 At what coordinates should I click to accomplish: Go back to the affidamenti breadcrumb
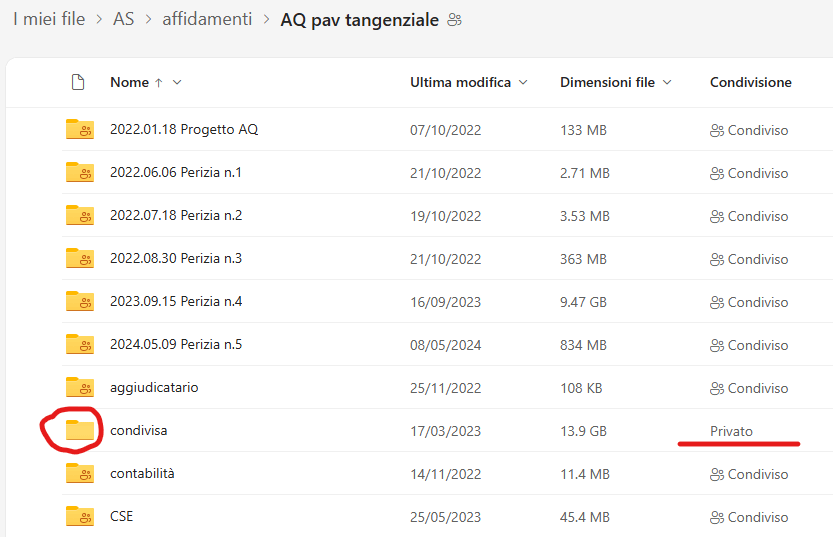coord(207,20)
